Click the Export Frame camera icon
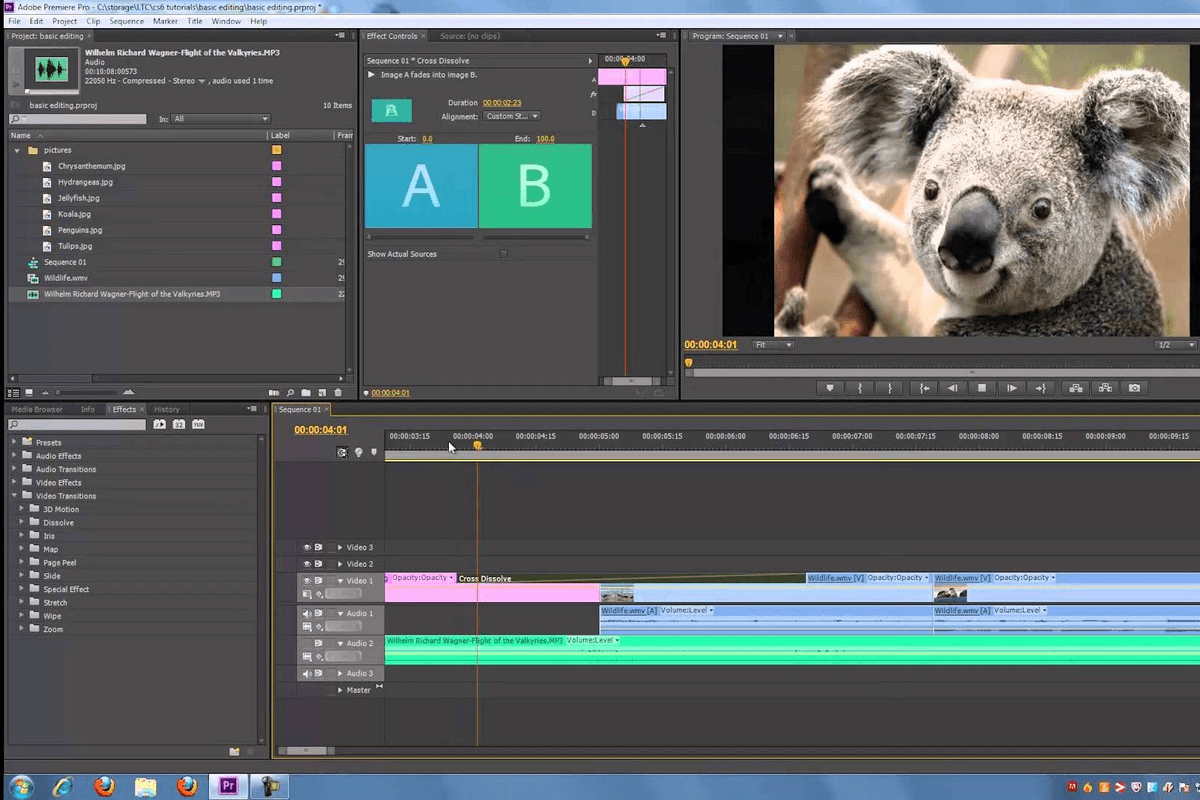Viewport: 1200px width, 800px height. (x=1135, y=388)
